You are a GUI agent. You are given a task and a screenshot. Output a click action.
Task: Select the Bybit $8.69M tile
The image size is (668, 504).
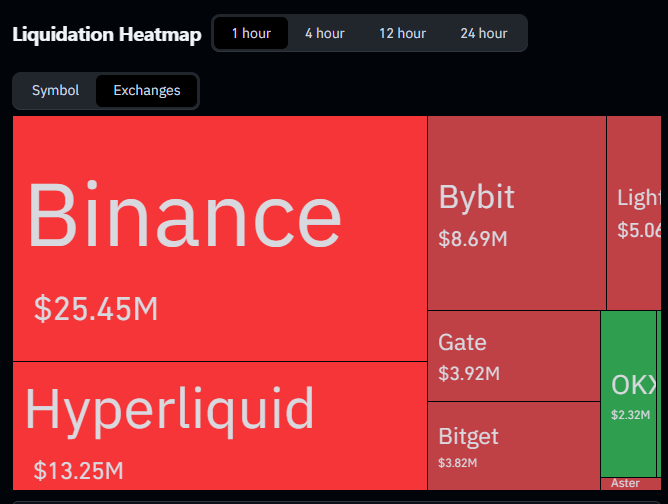point(517,213)
